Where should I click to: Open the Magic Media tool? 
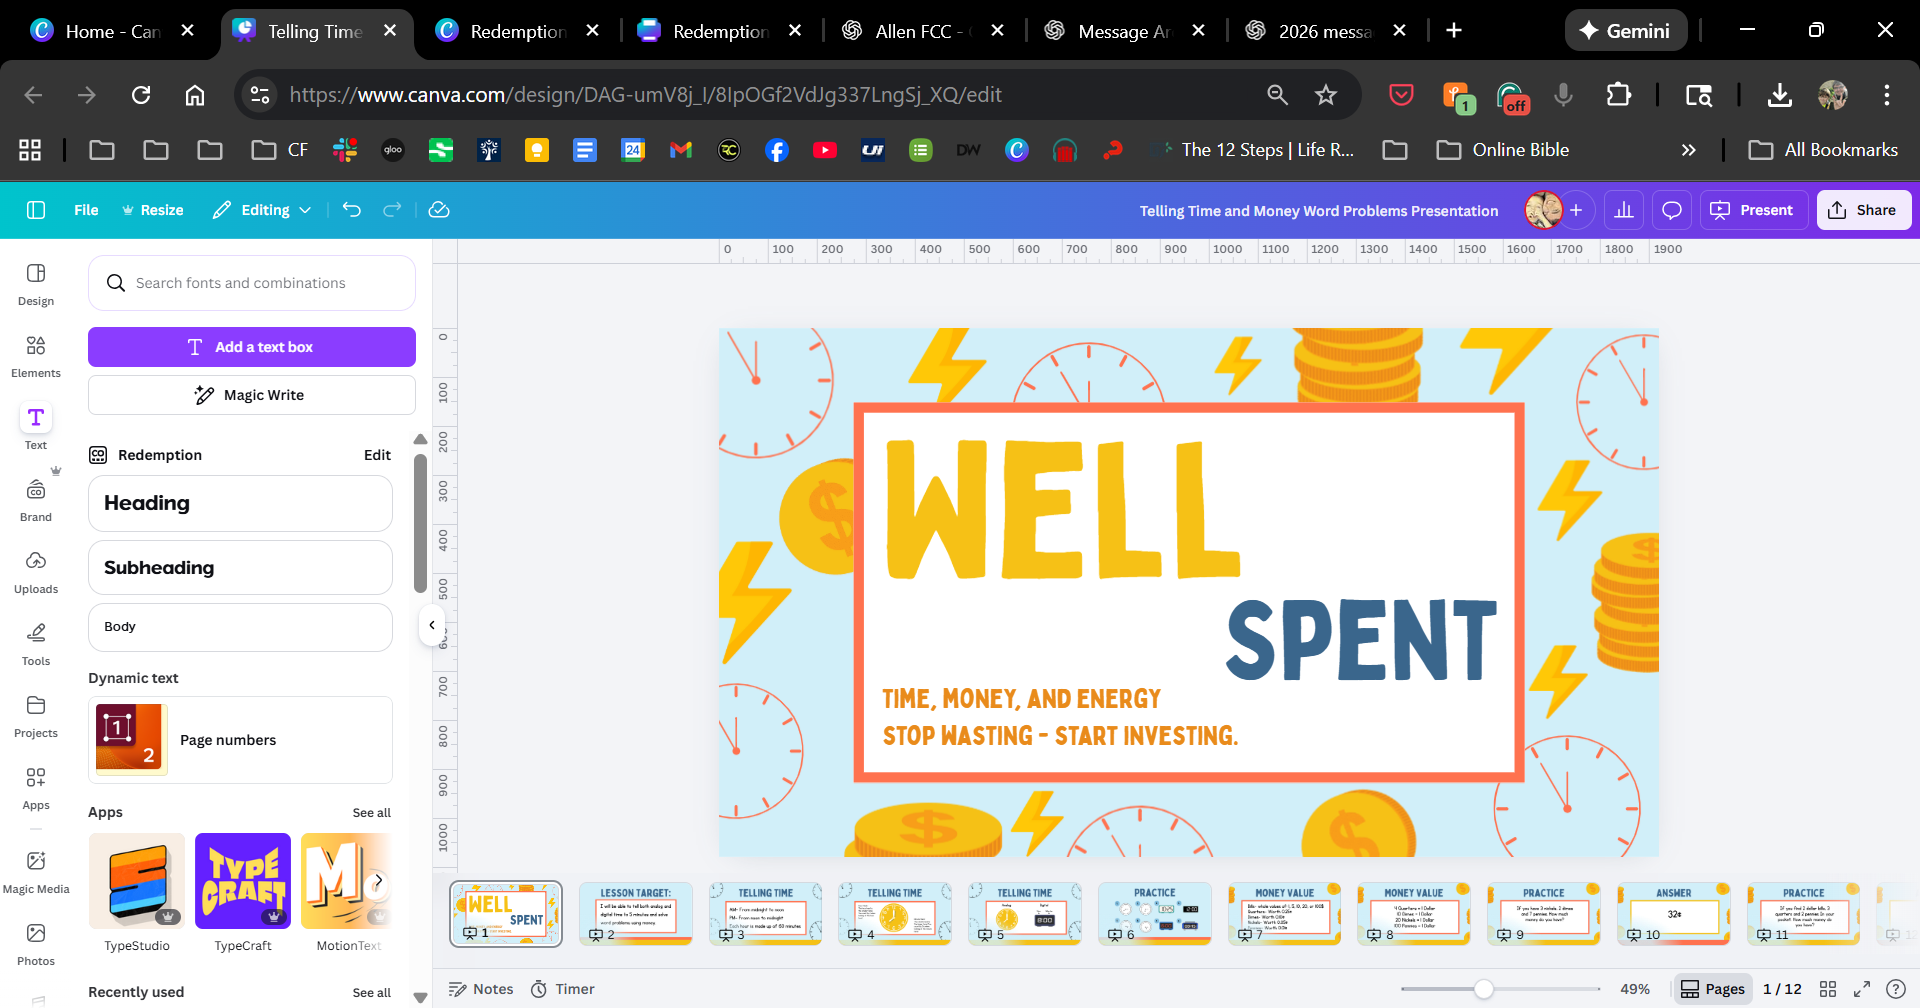click(x=36, y=872)
